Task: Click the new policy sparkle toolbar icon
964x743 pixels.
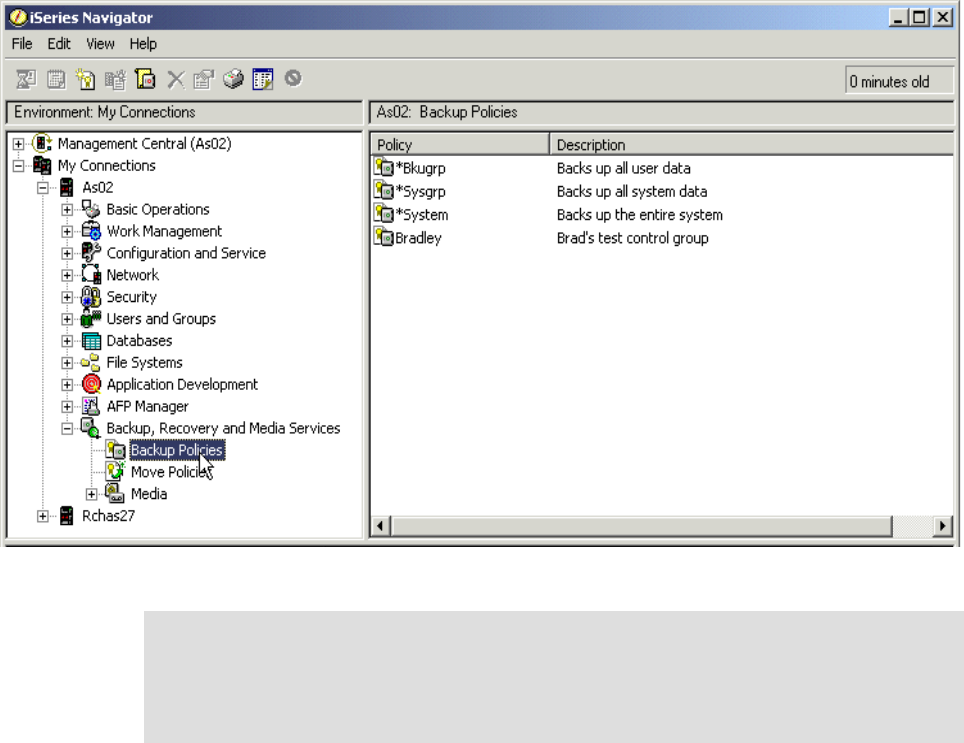Action: 85,79
